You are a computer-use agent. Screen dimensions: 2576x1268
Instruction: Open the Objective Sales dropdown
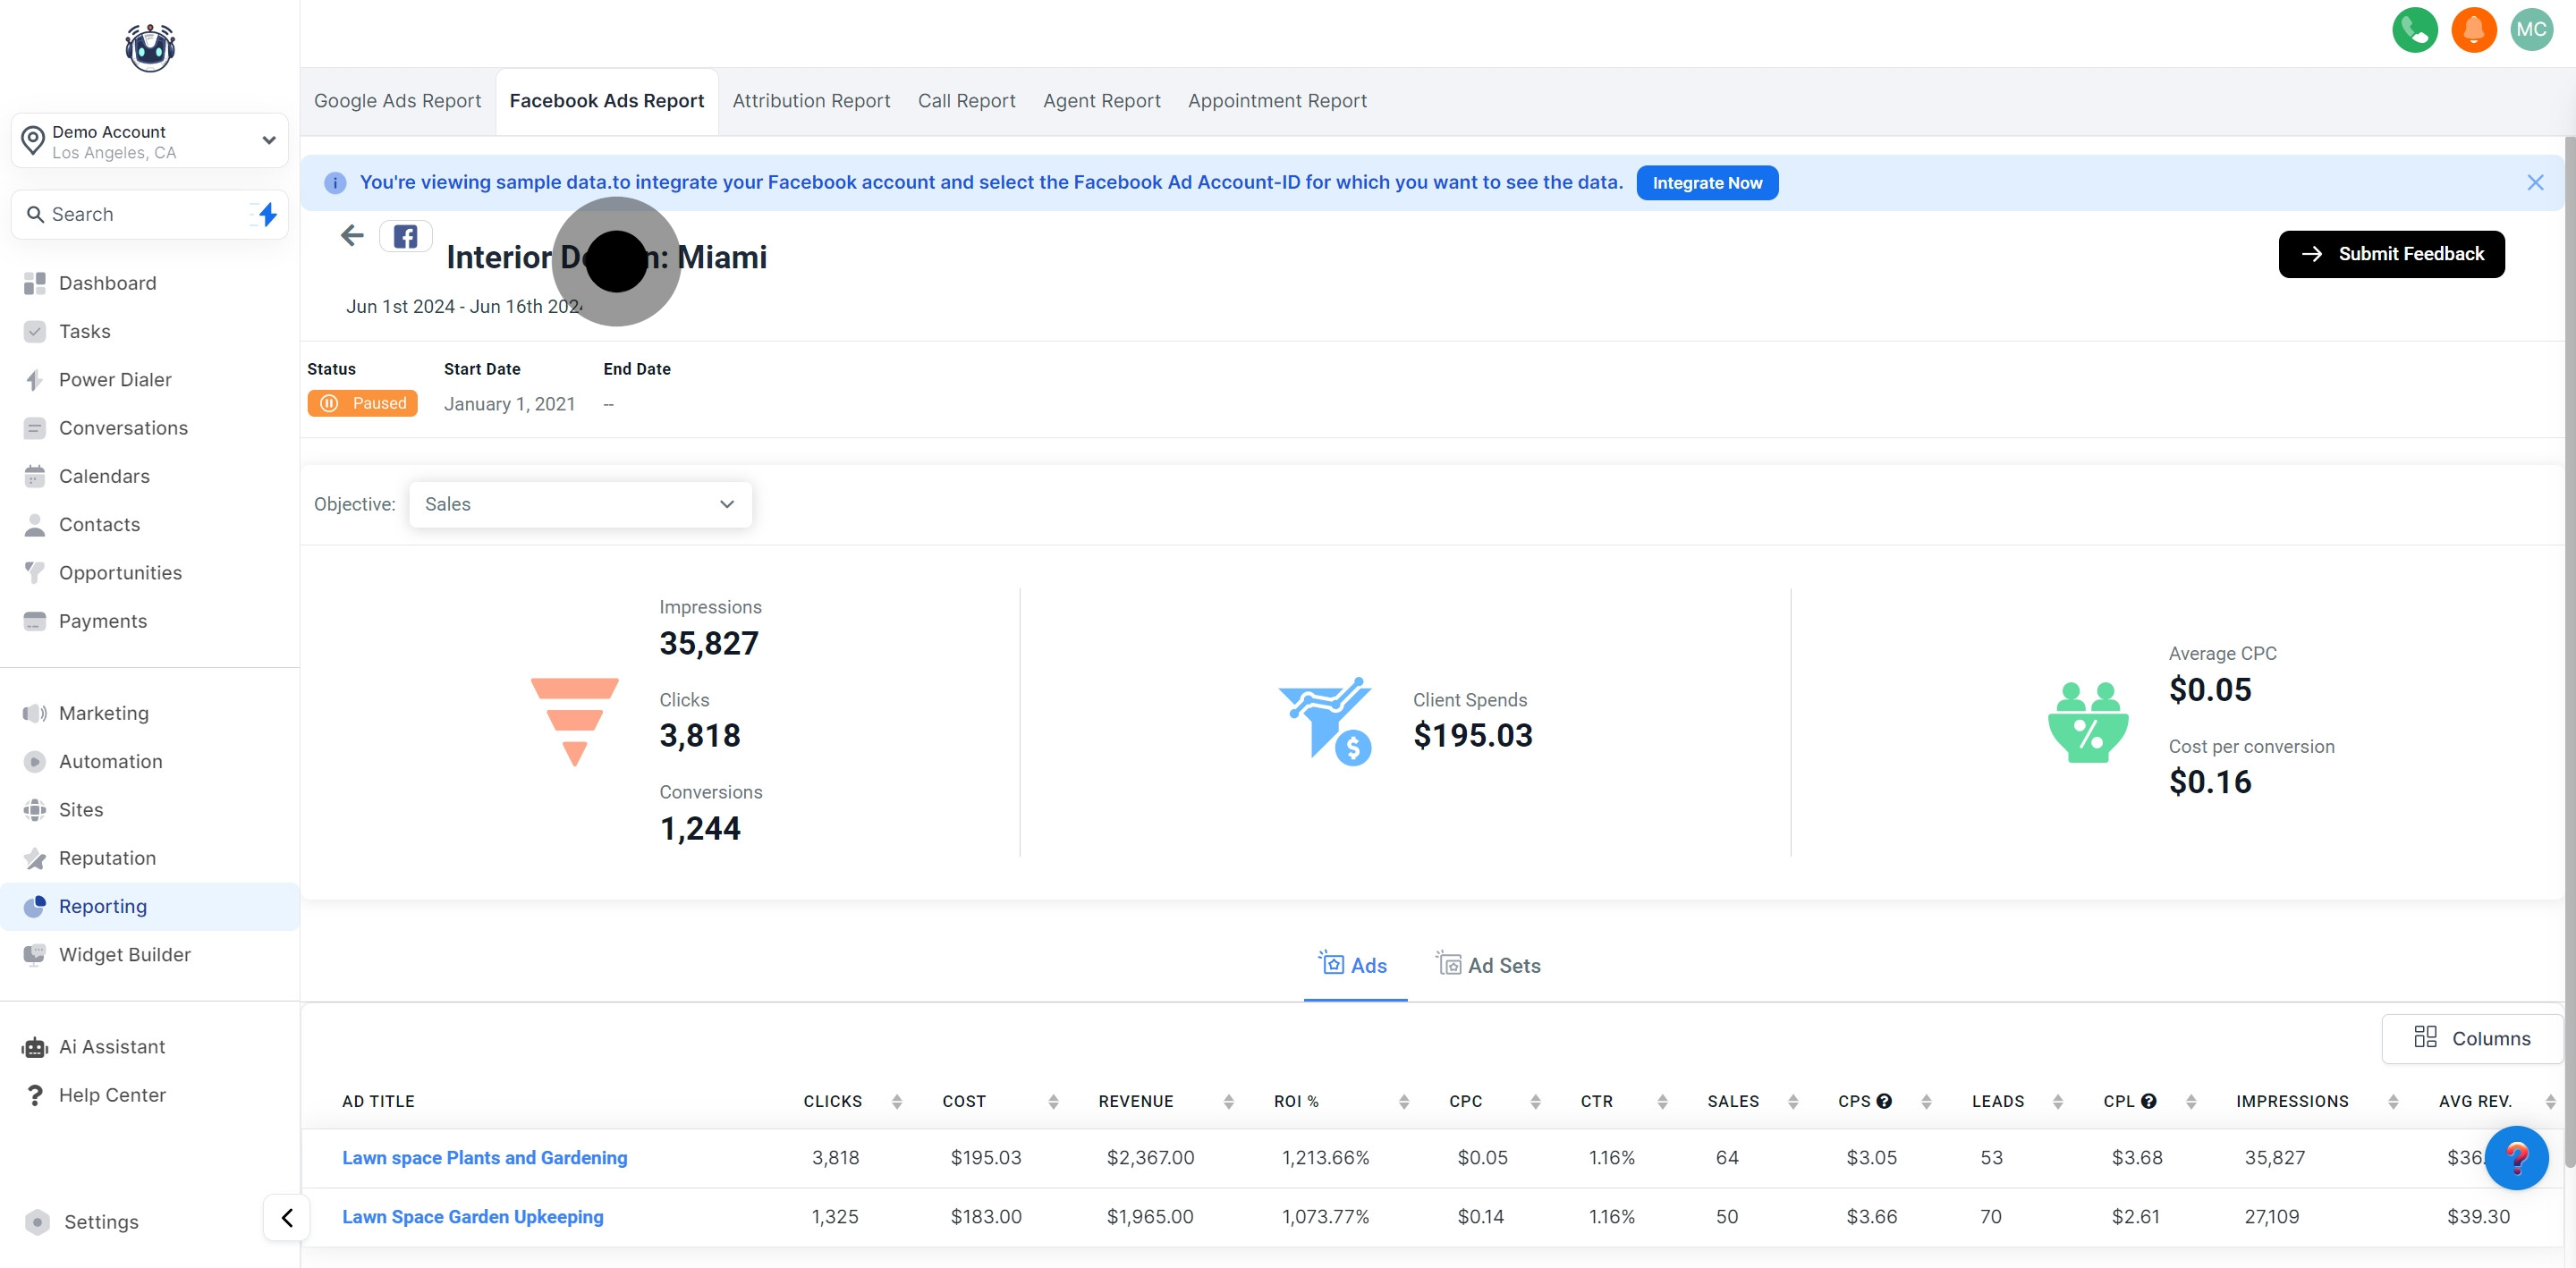(580, 505)
